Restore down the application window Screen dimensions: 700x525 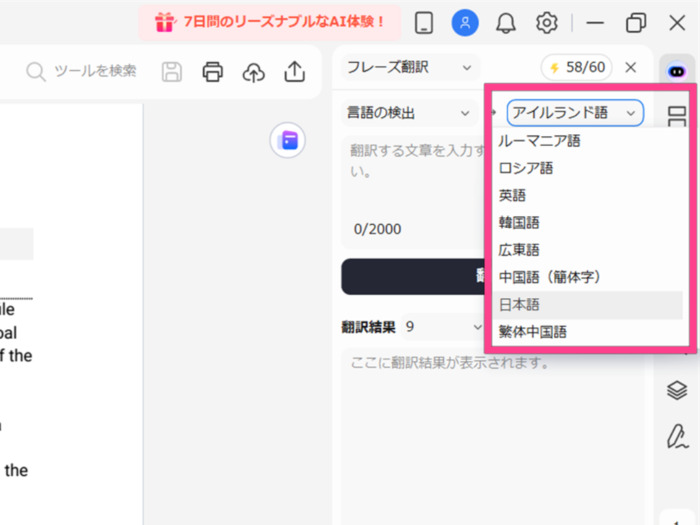(x=636, y=22)
